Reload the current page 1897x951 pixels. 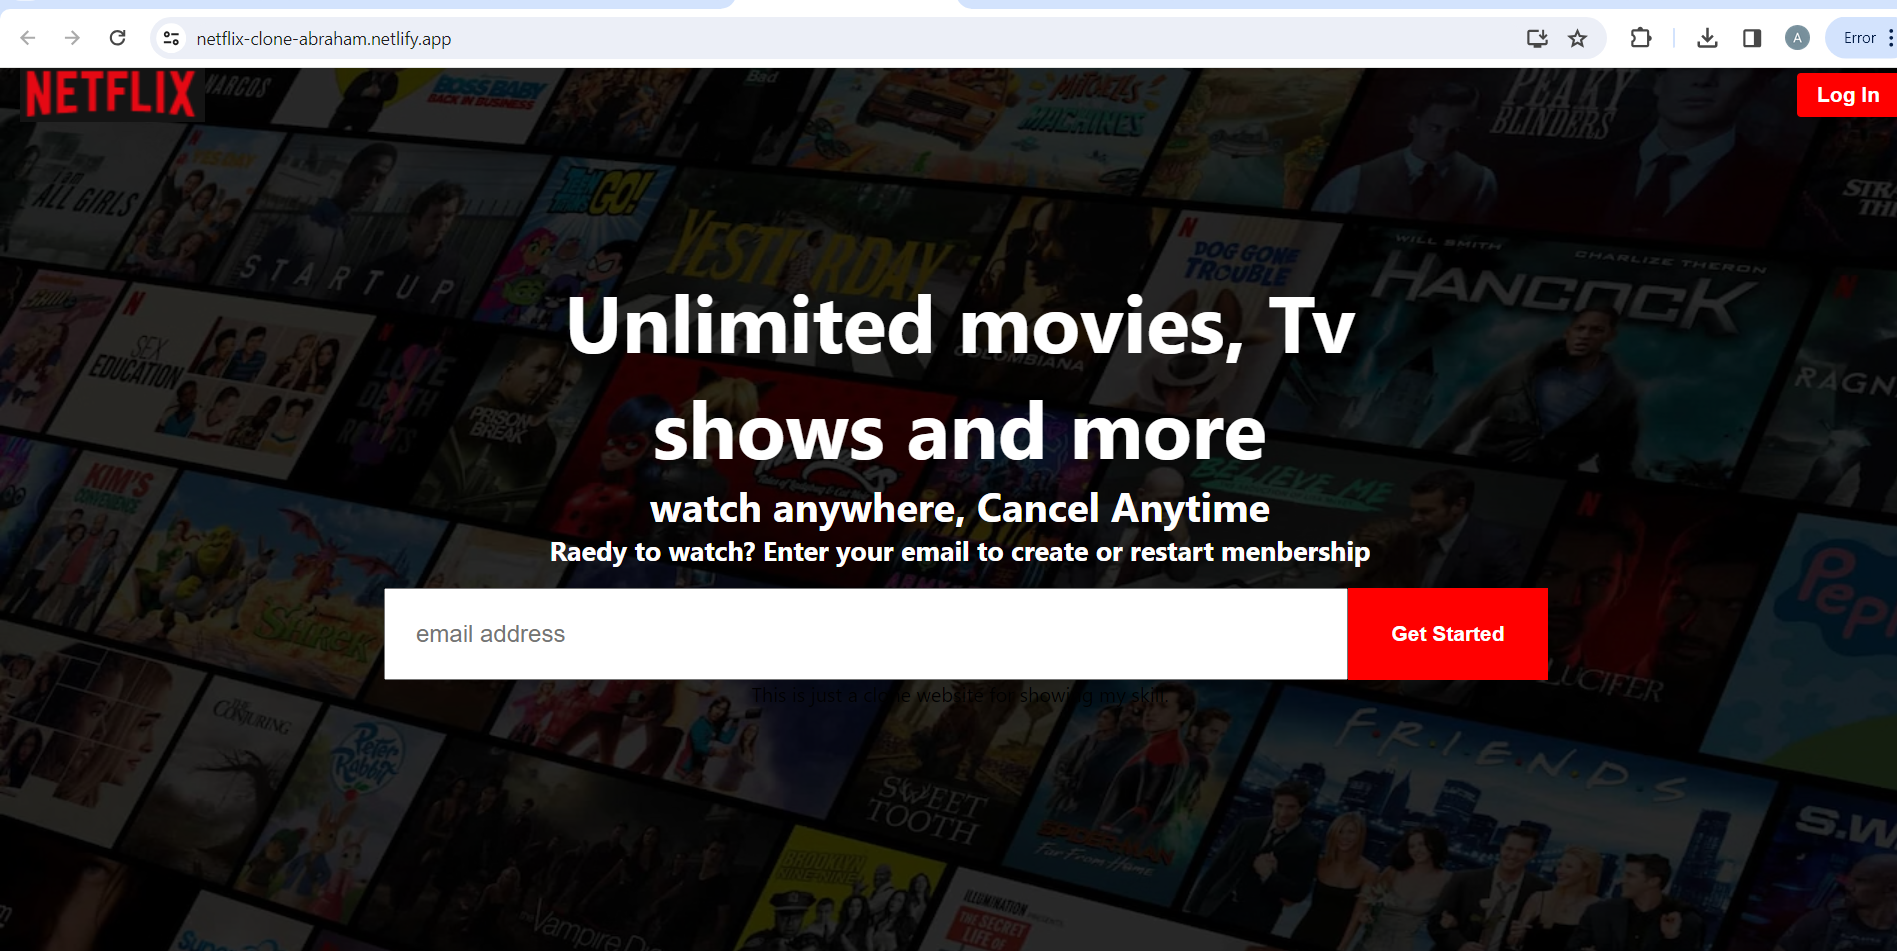pos(117,38)
